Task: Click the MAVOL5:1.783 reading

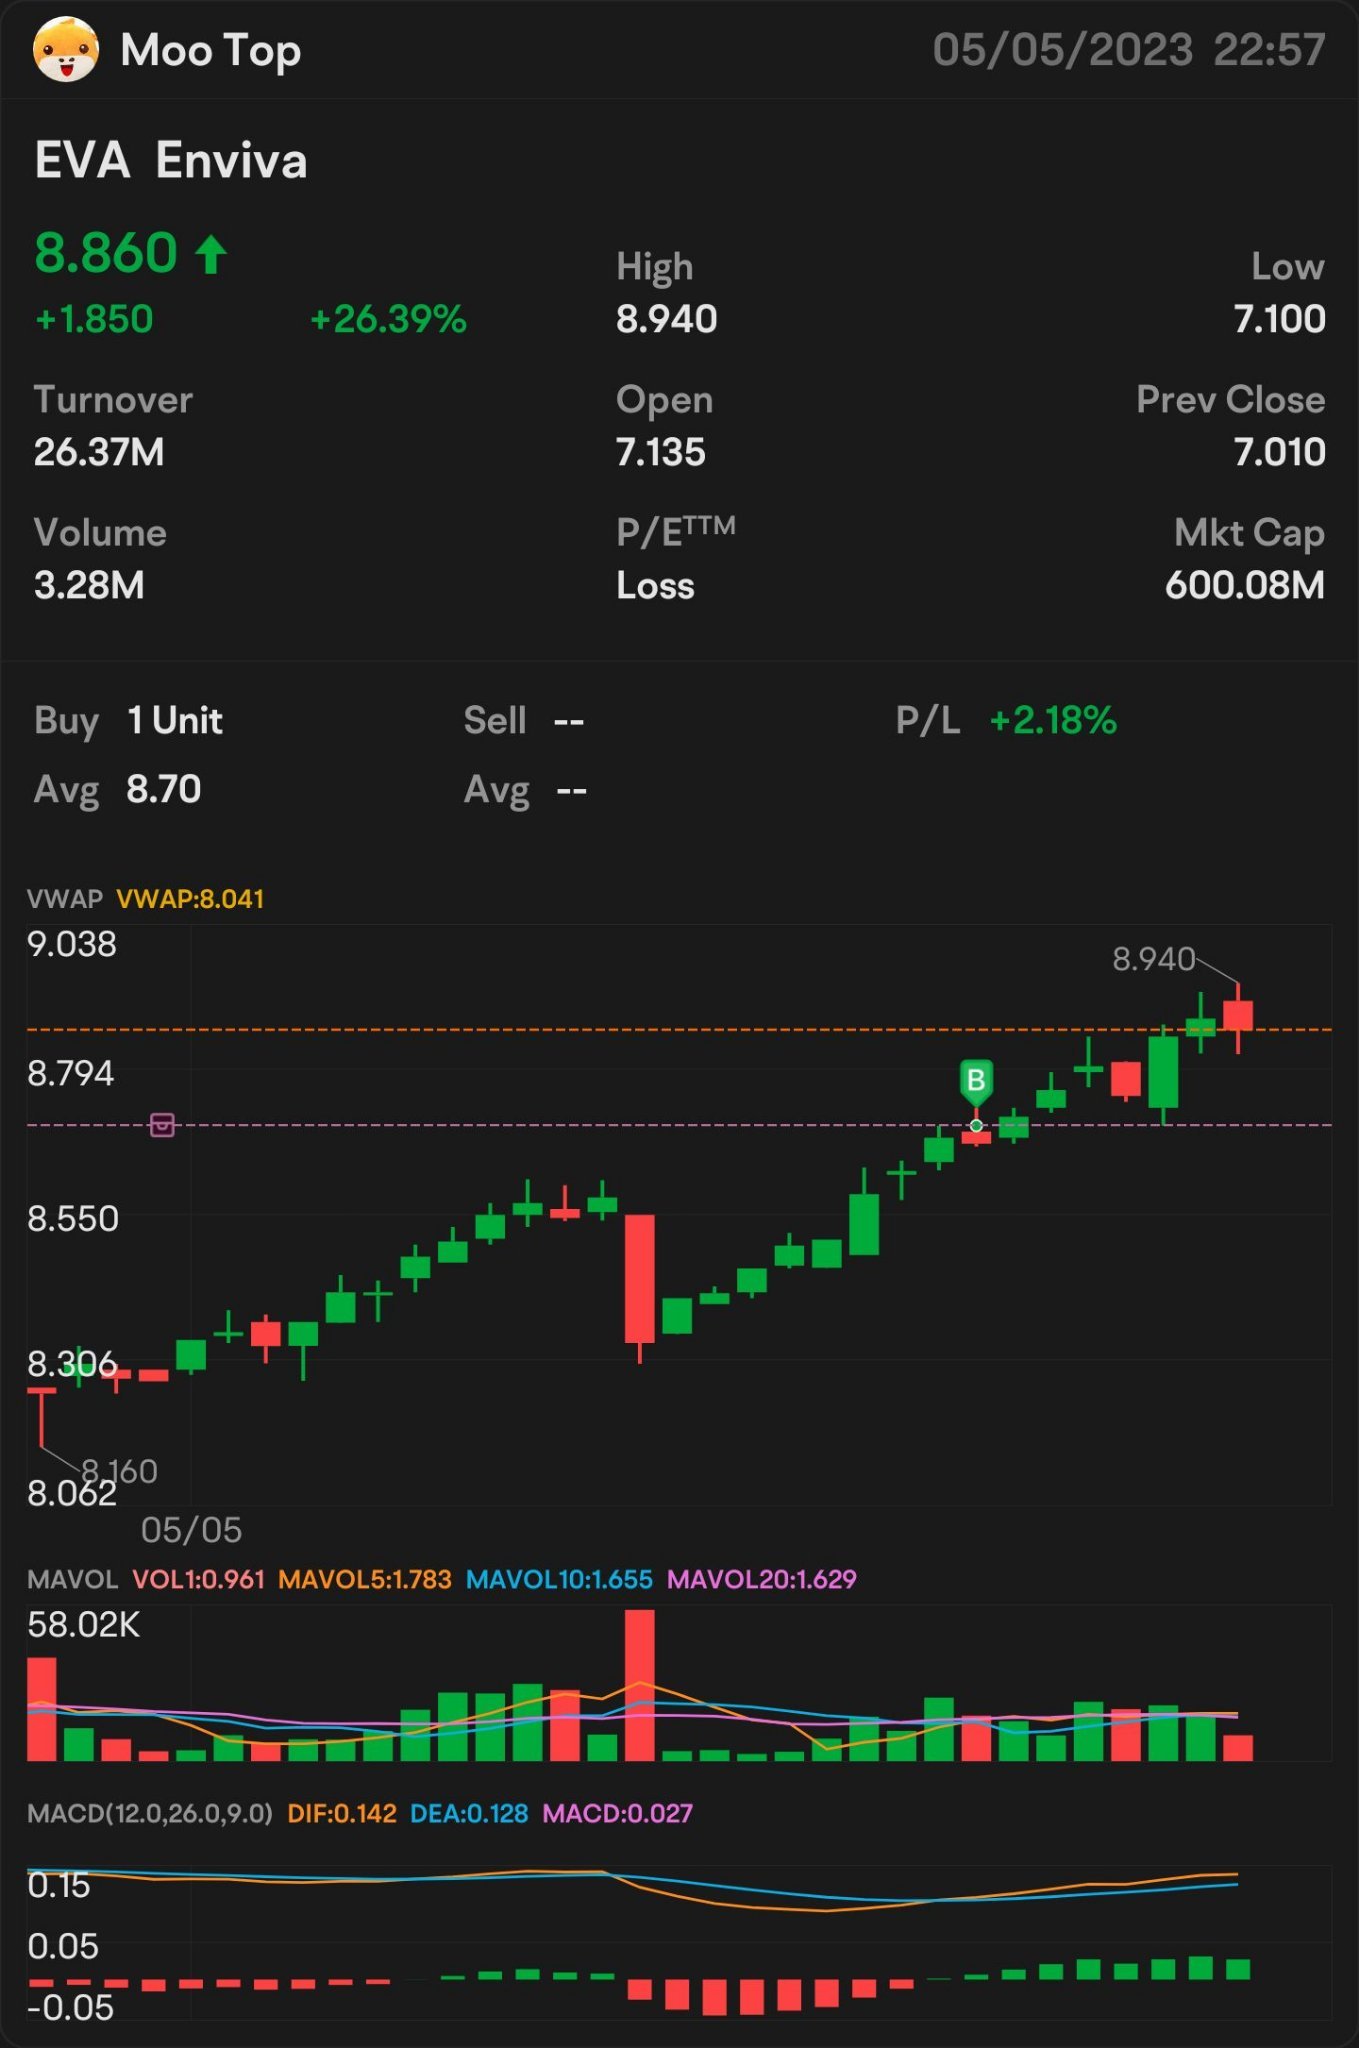Action: pos(365,1579)
